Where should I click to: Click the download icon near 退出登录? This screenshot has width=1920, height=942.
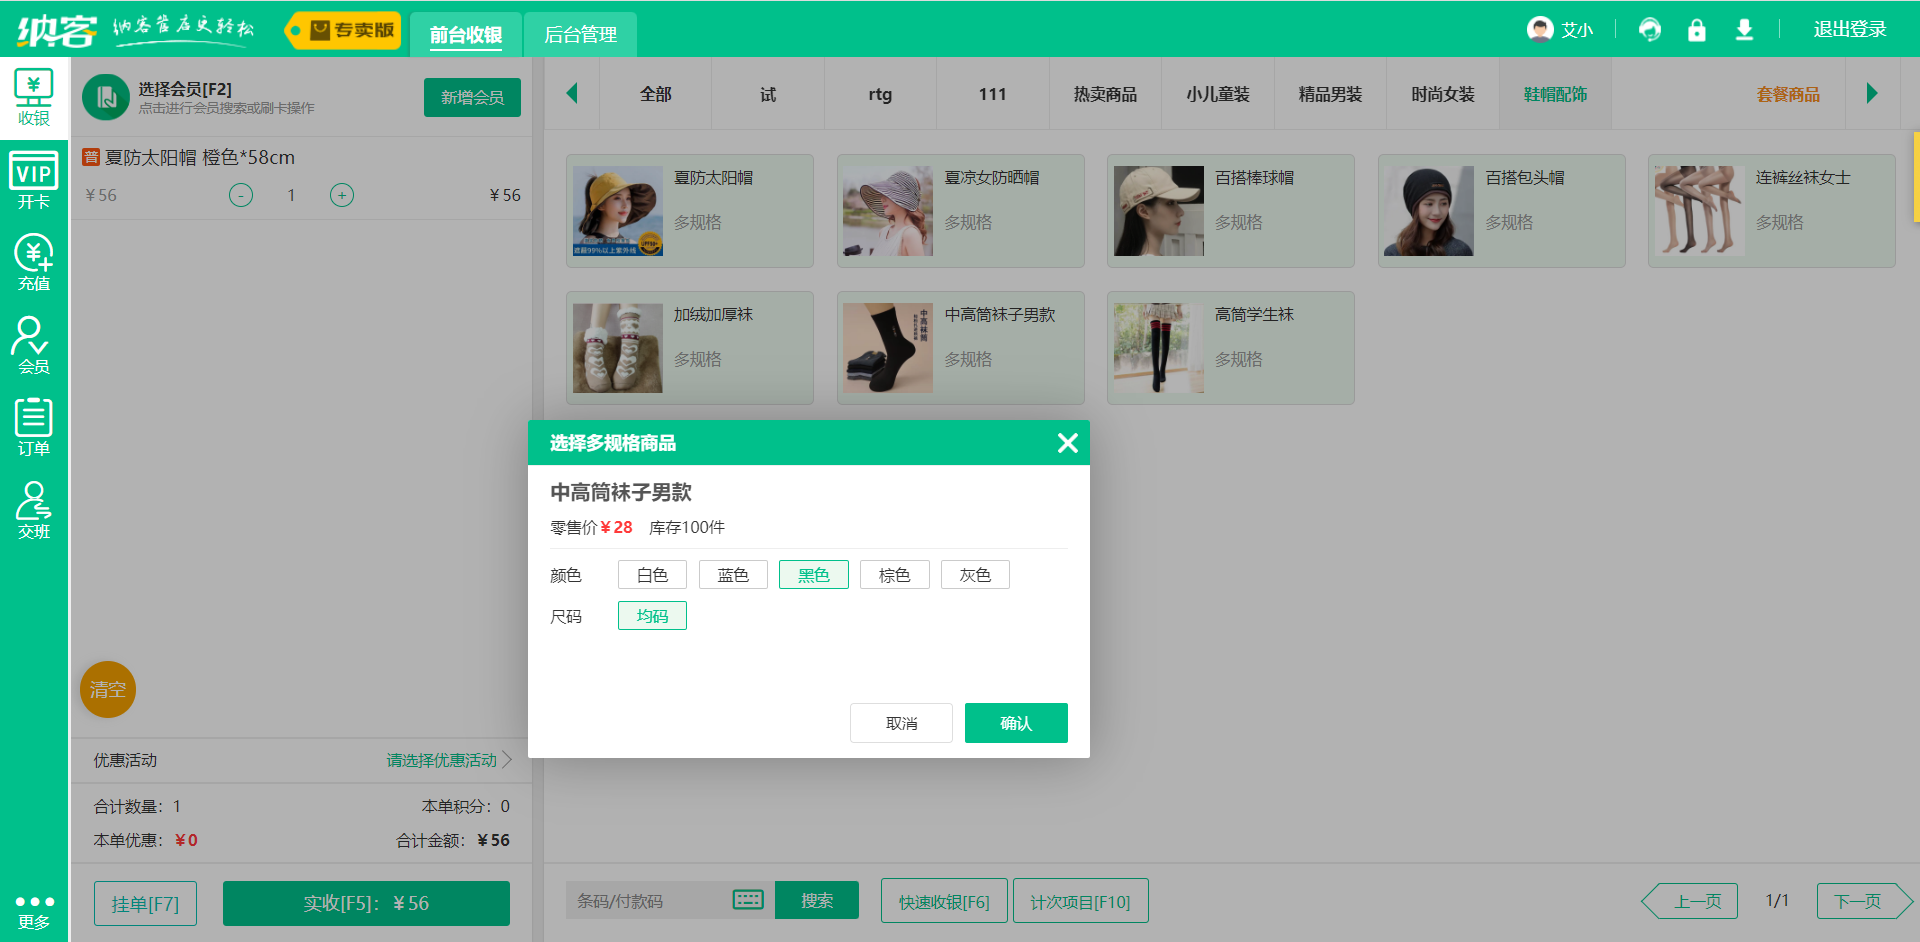click(x=1745, y=30)
